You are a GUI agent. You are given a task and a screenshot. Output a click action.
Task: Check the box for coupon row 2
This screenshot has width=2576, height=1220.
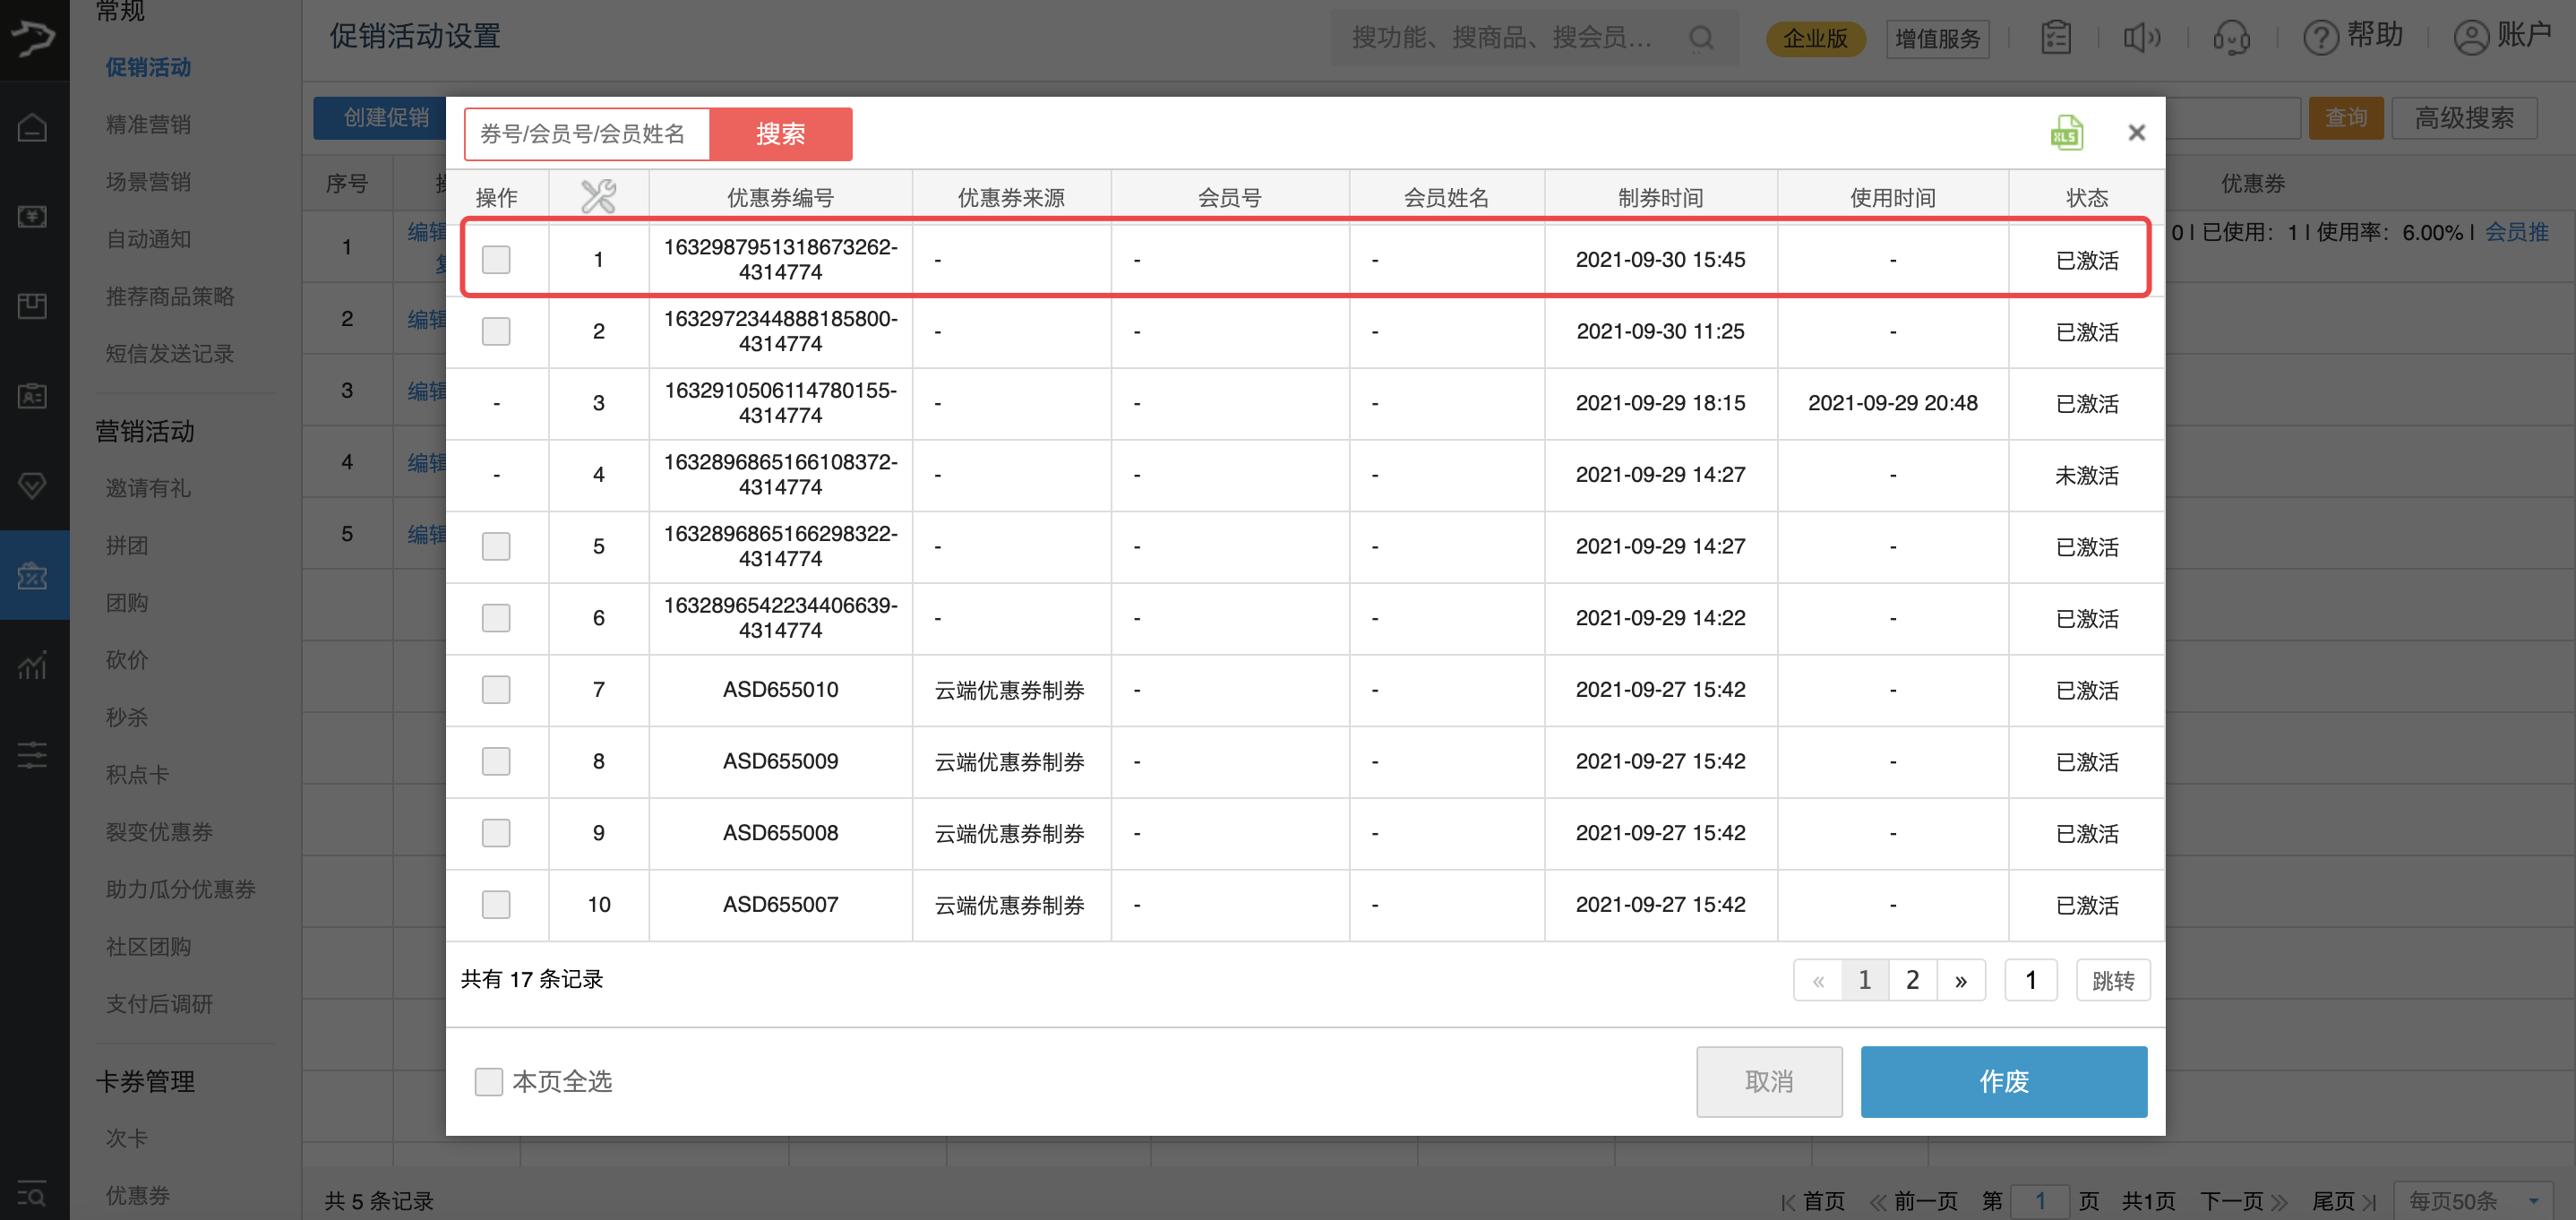click(x=496, y=331)
